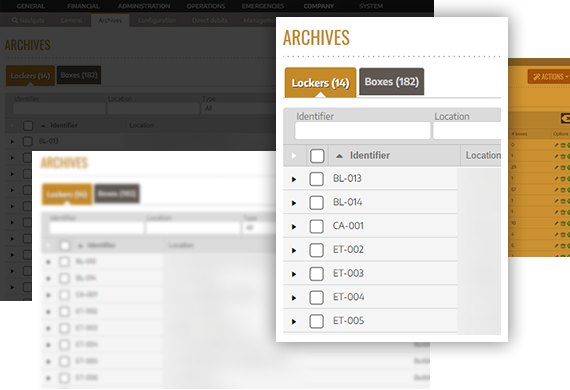Click the wand icon on the orange ACTIONS button

(537, 77)
